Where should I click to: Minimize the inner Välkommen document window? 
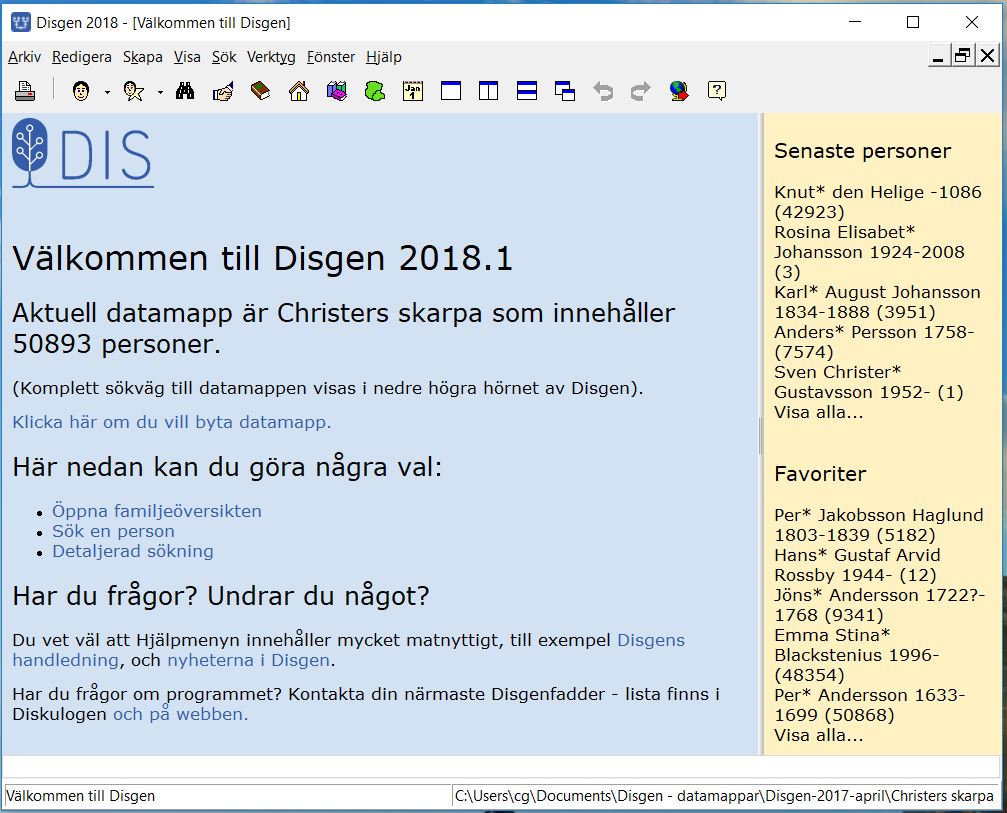pyautogui.click(x=938, y=56)
